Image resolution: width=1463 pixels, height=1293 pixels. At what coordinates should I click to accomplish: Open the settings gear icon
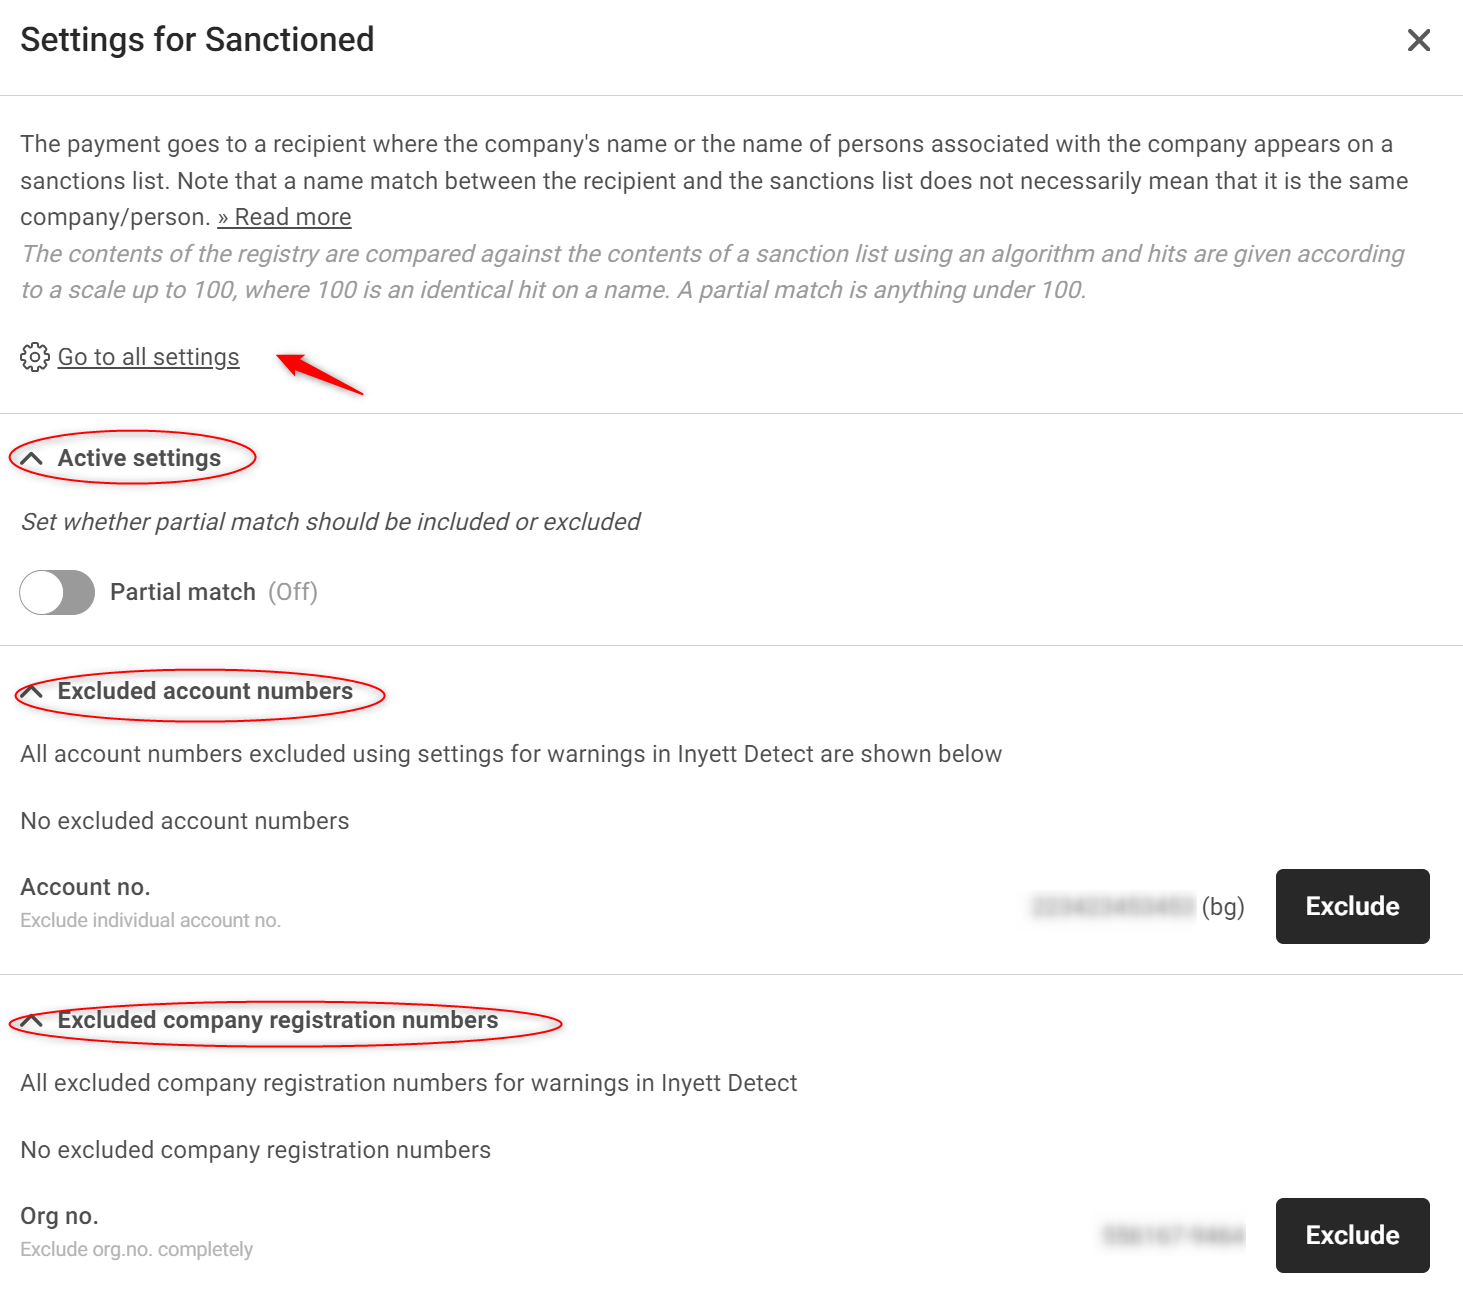coord(35,357)
